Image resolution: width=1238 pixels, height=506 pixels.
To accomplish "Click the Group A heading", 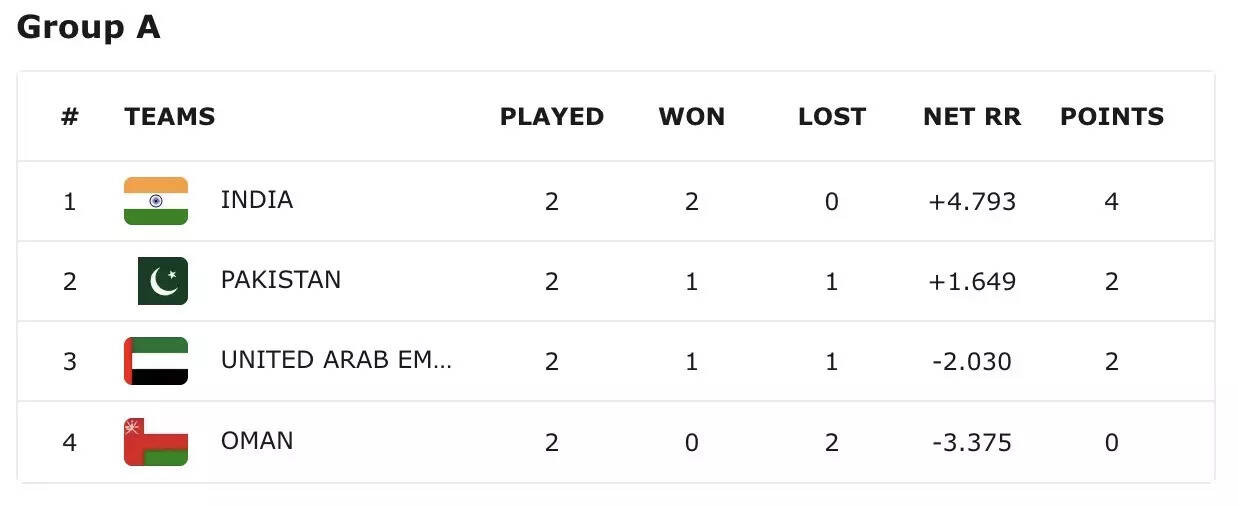I will (x=89, y=27).
